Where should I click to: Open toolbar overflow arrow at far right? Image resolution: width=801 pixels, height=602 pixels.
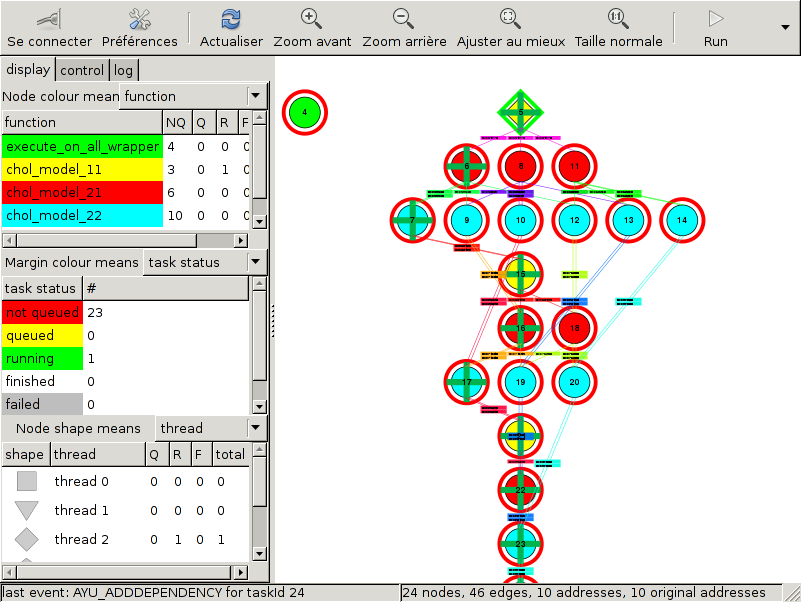click(x=784, y=27)
